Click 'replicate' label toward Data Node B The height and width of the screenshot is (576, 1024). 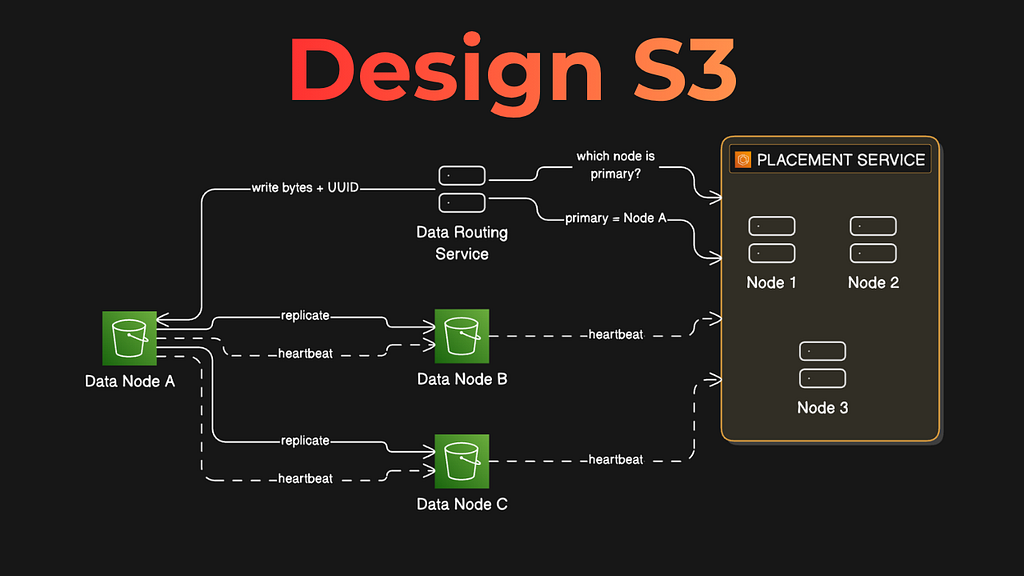[305, 316]
